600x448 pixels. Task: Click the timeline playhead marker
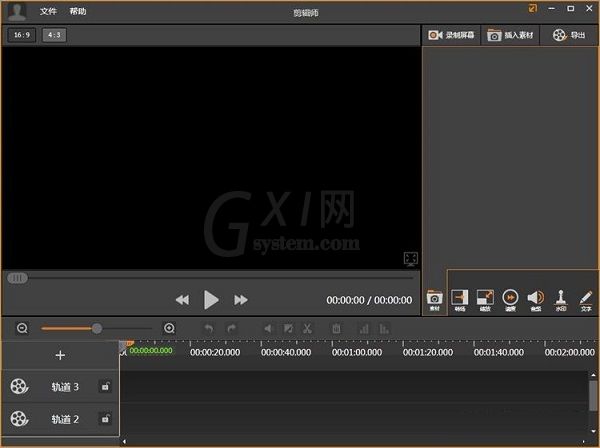click(126, 346)
